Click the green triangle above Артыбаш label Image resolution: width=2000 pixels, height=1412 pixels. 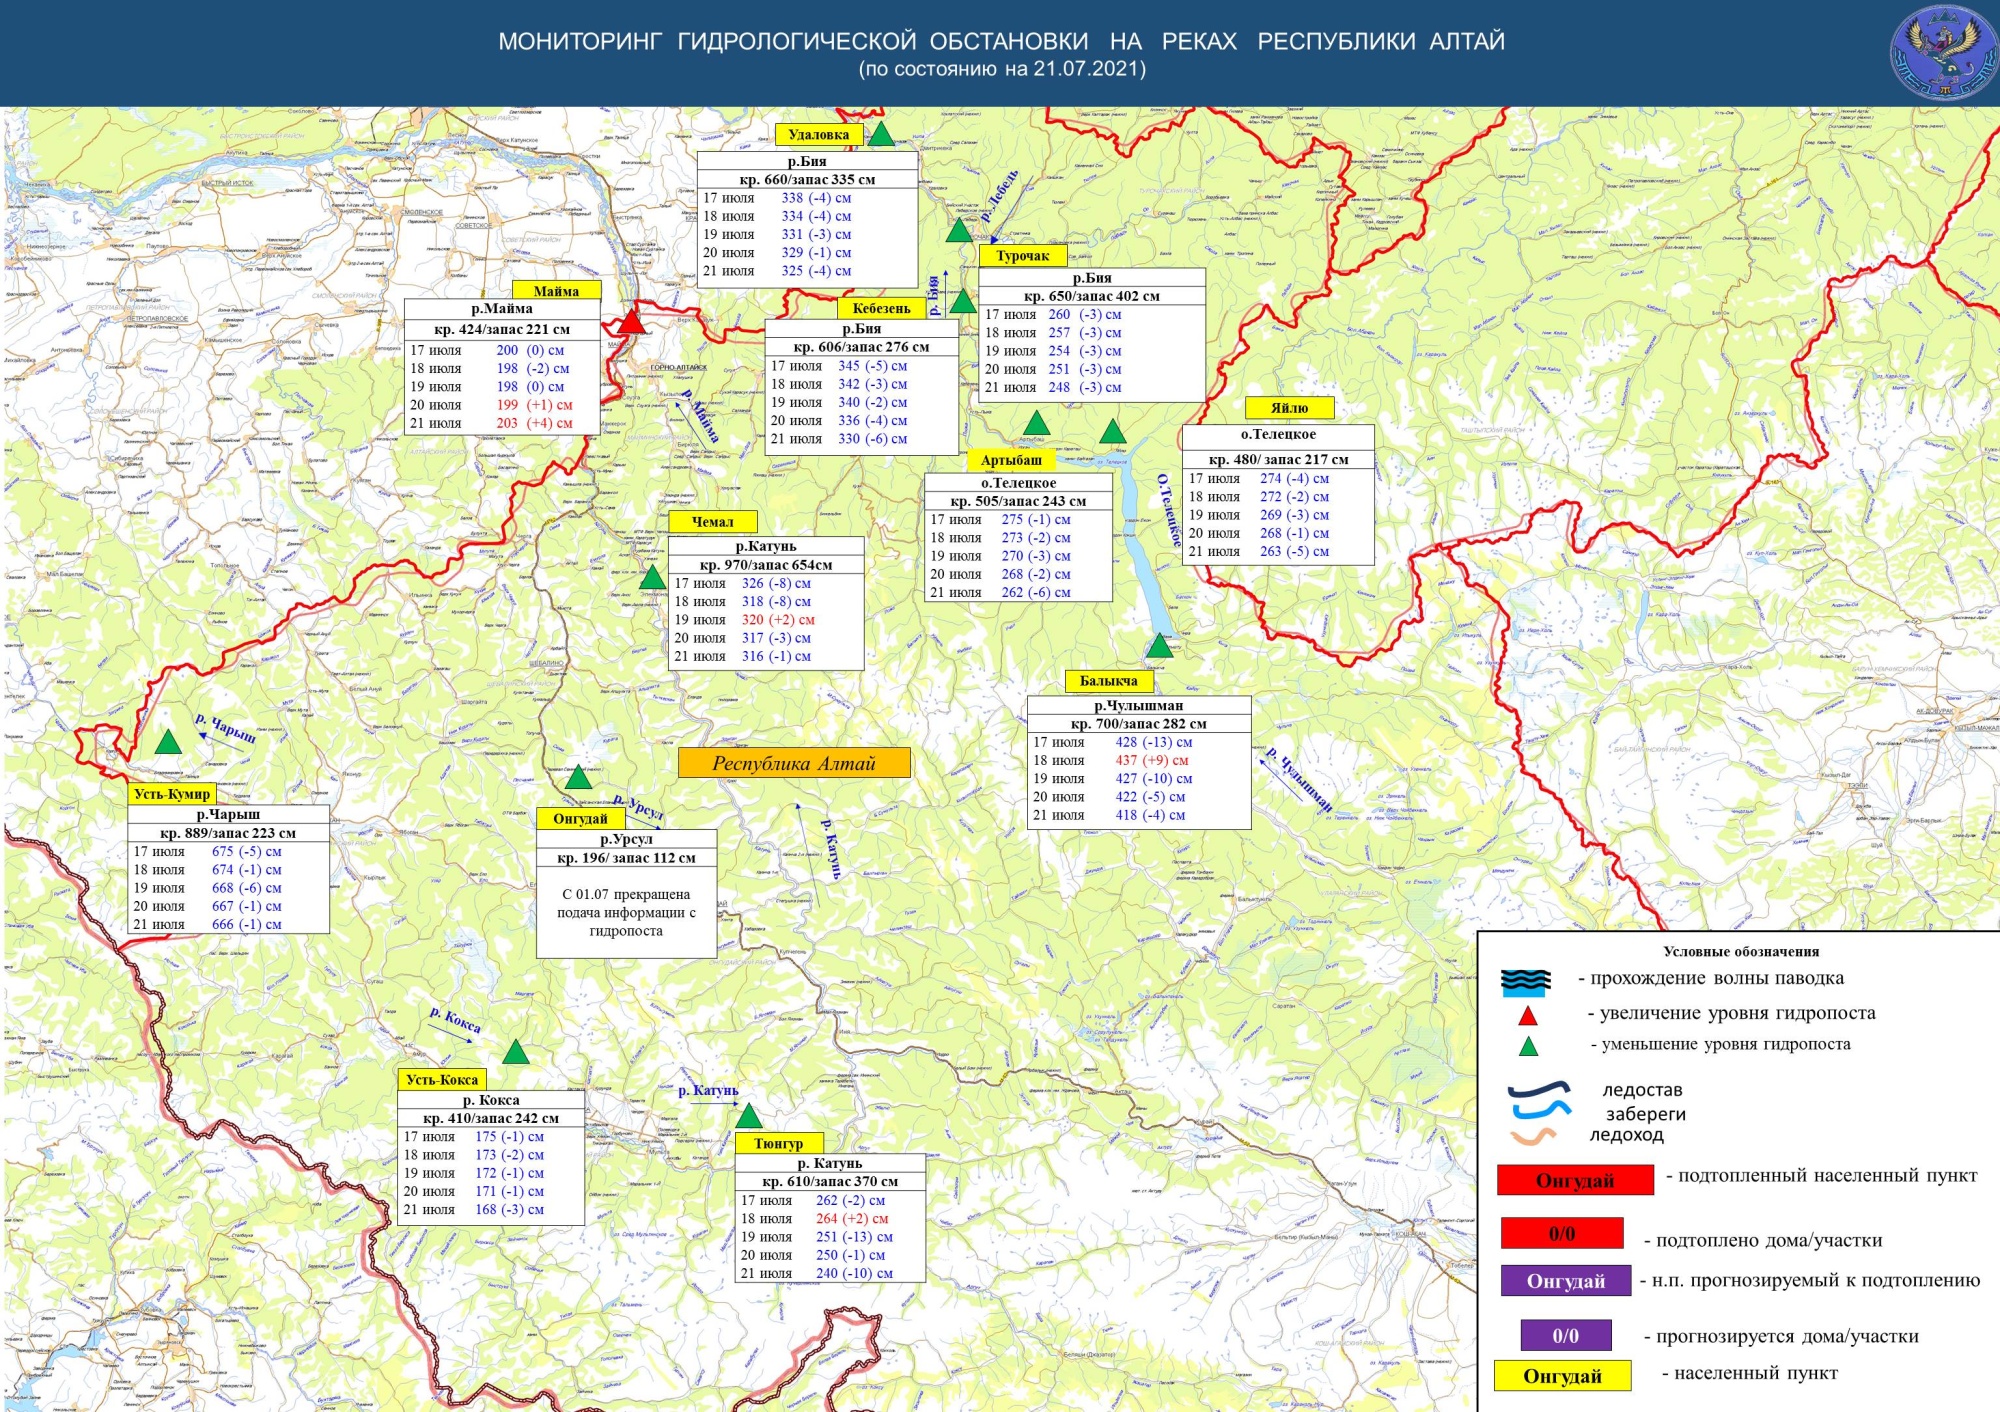pyautogui.click(x=1036, y=423)
